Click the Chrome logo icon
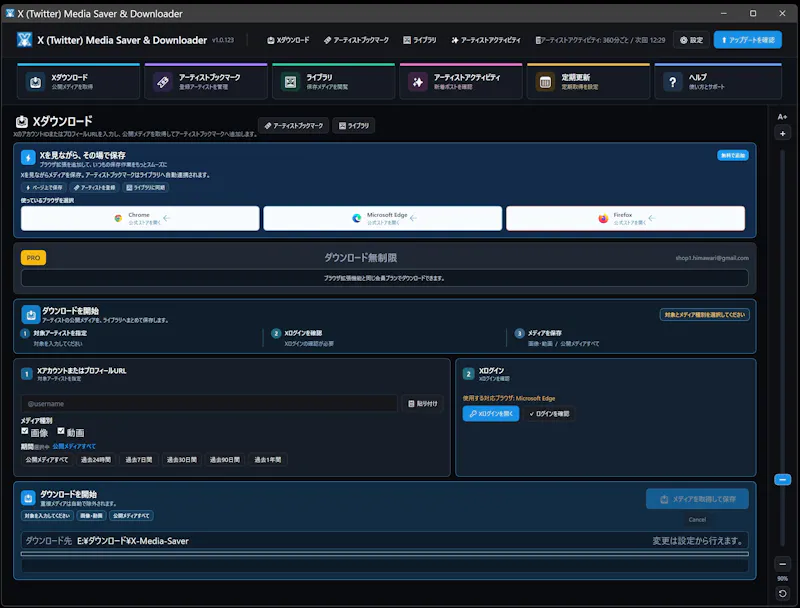This screenshot has height=608, width=800. pos(118,218)
